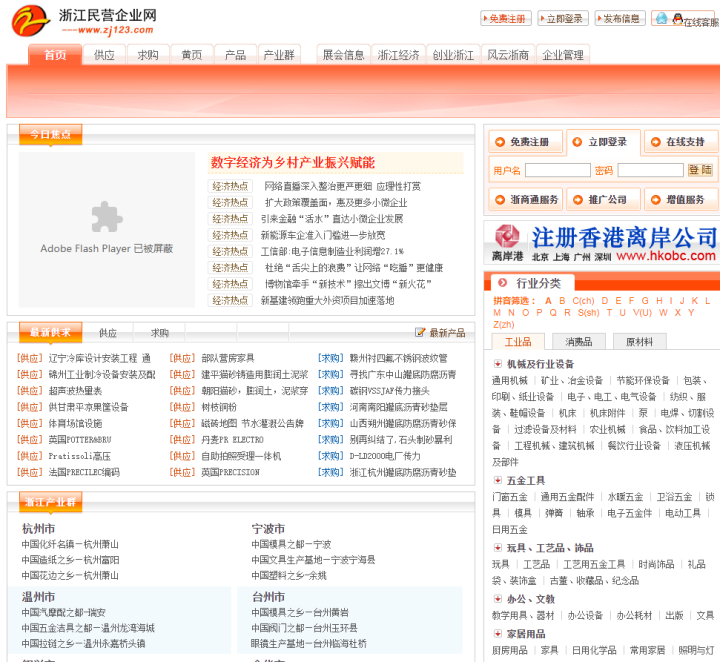Click the QQ penguin online service icon

point(677,18)
